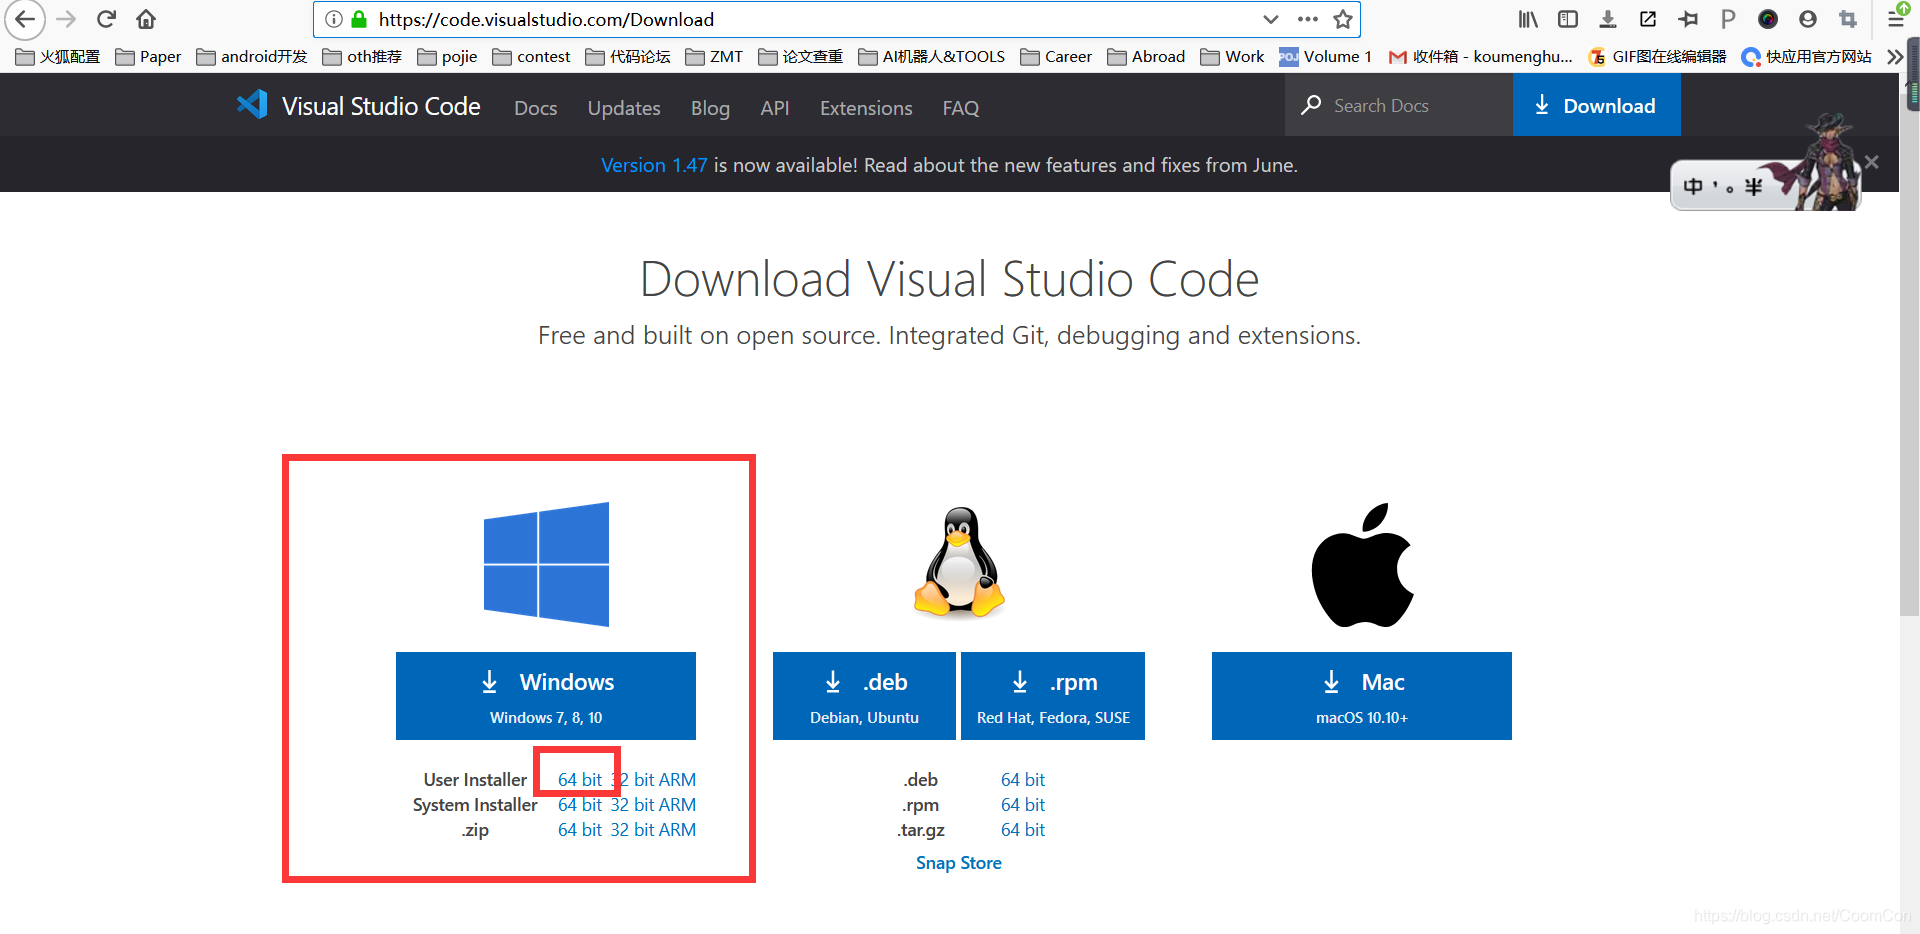This screenshot has height=934, width=1920.
Task: Download Linux .tar.gz 64 bit link
Action: point(1023,830)
